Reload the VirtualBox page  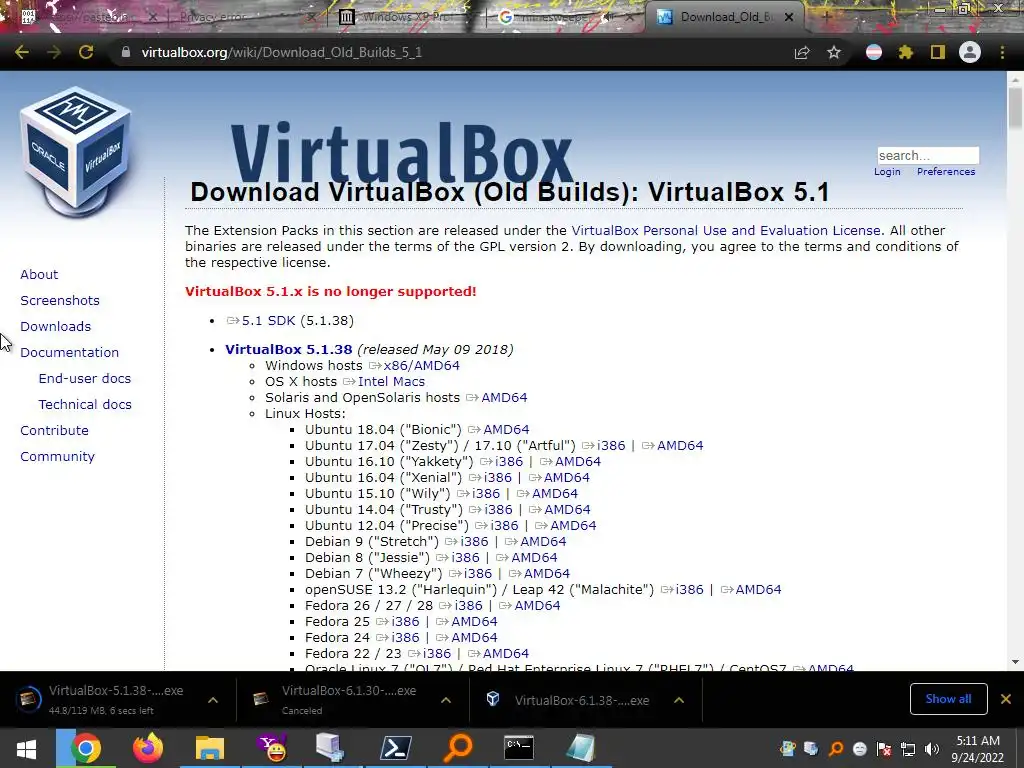(86, 52)
